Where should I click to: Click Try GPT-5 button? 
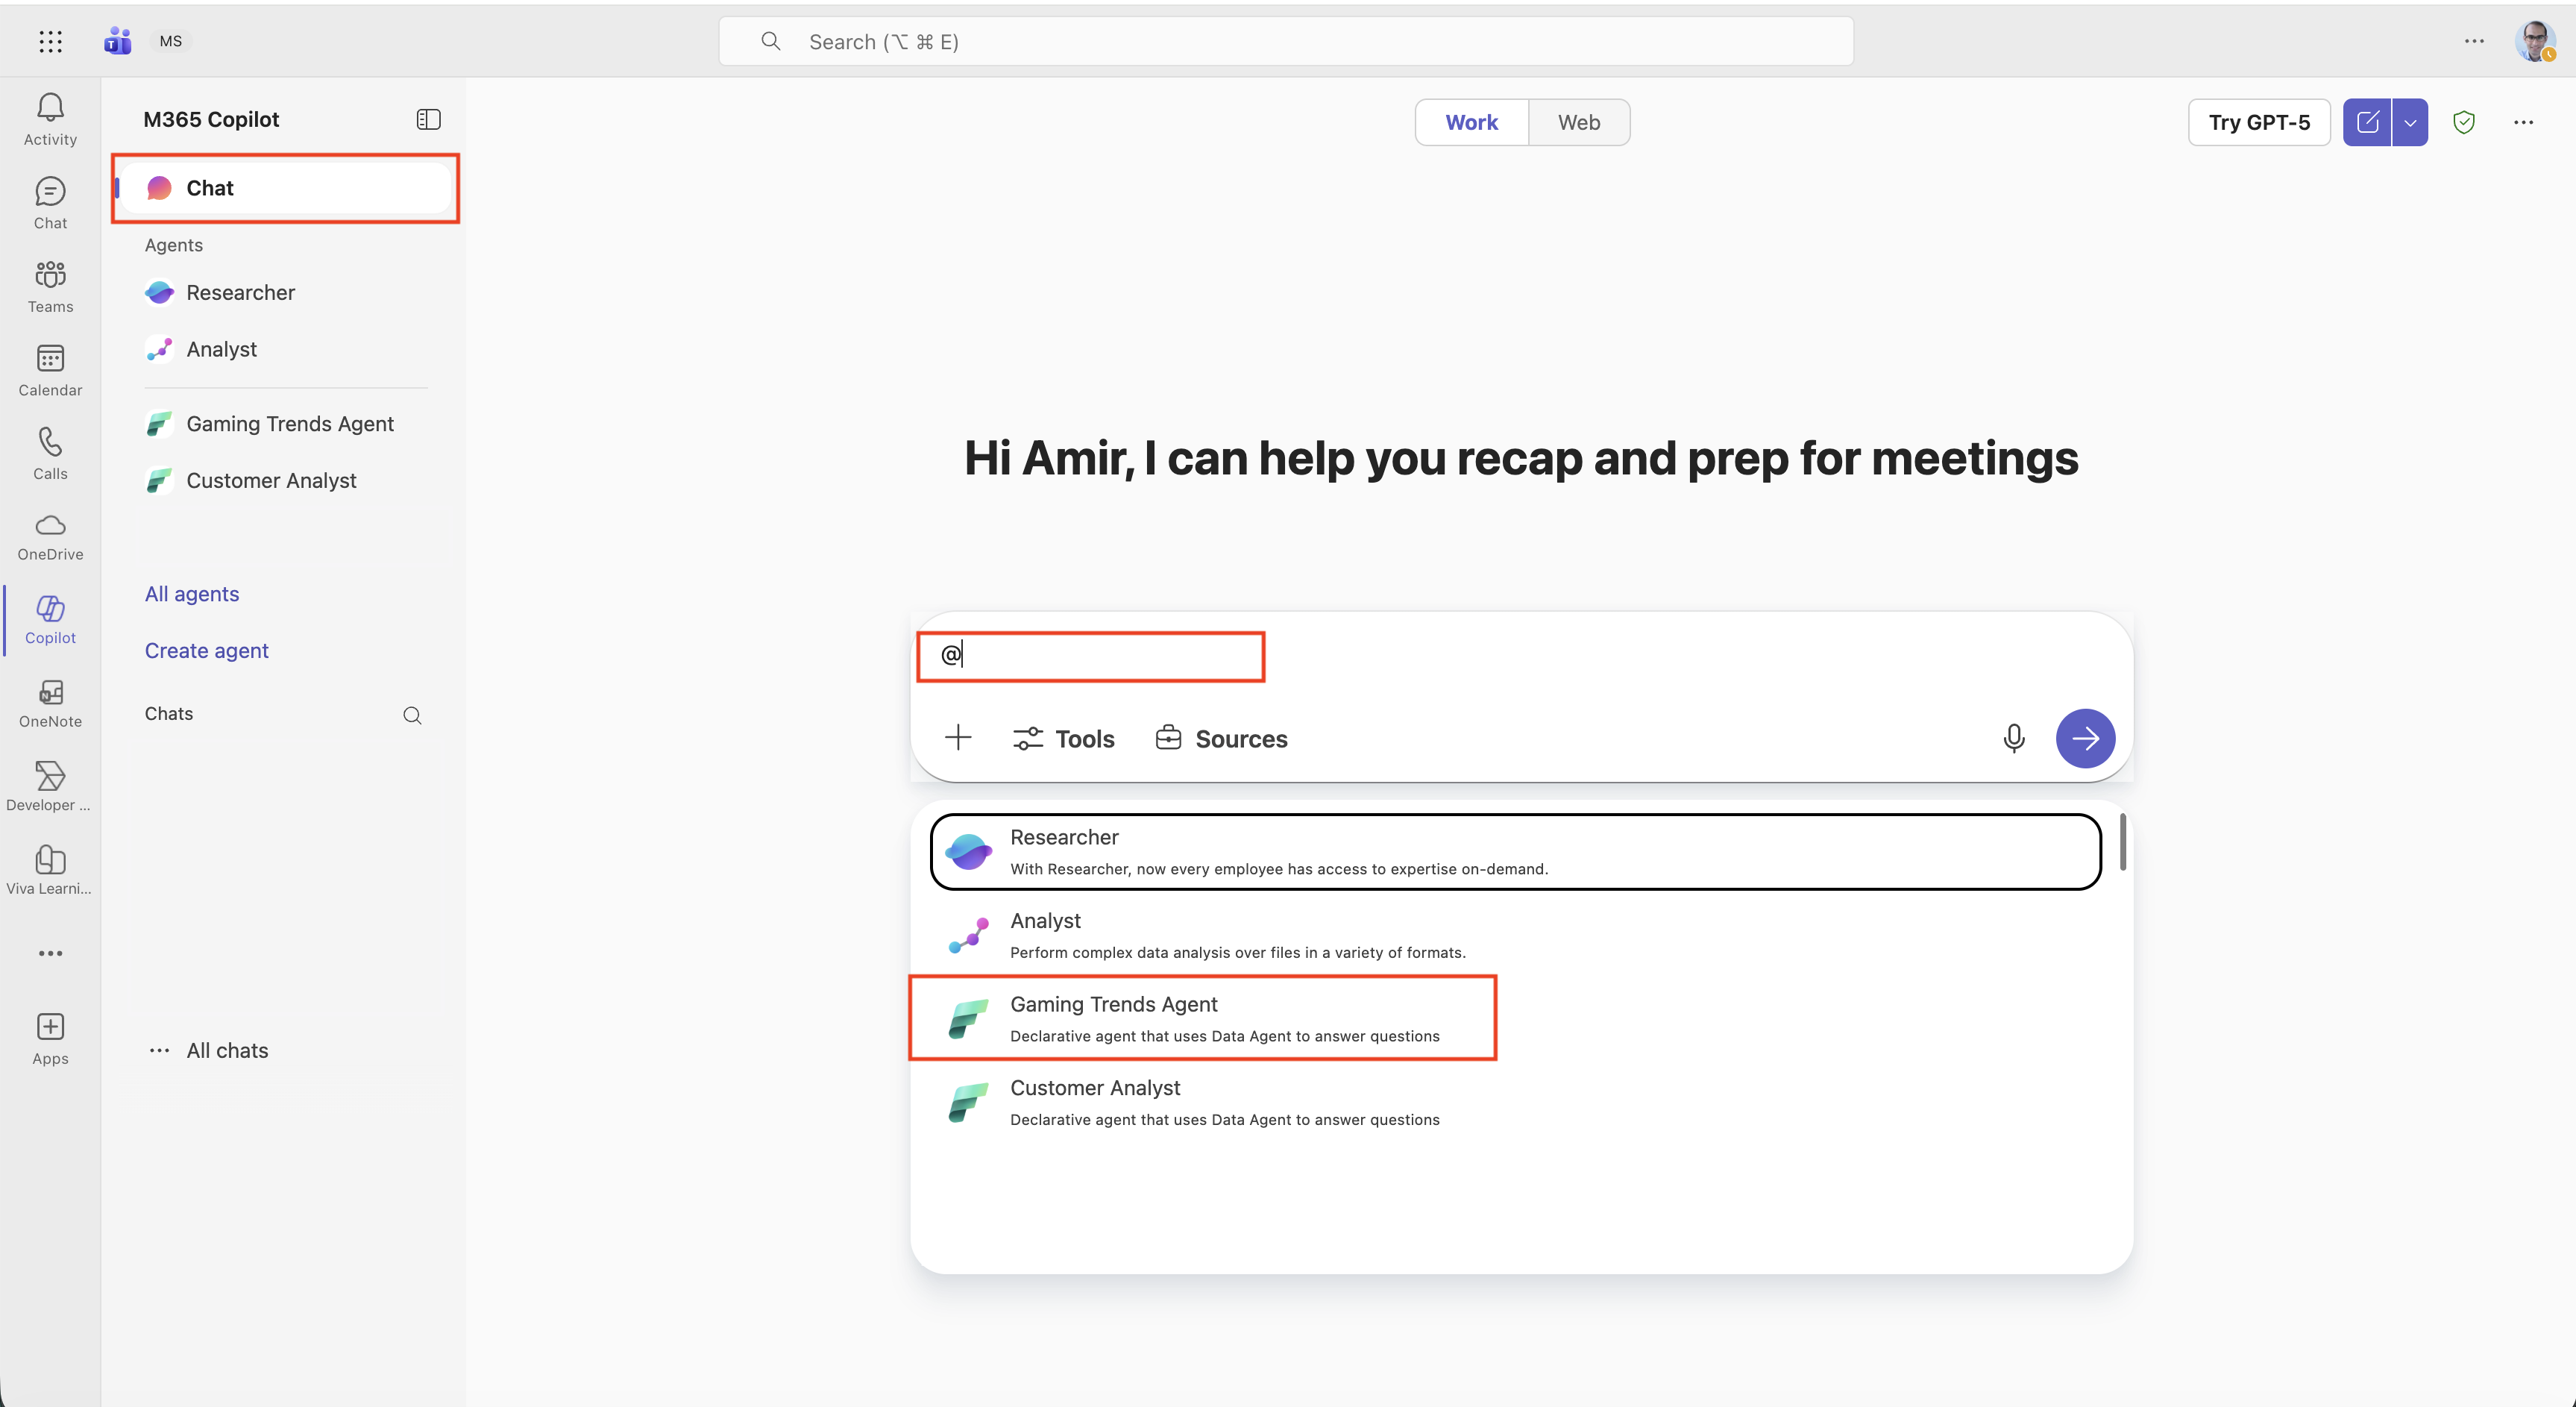(2259, 122)
